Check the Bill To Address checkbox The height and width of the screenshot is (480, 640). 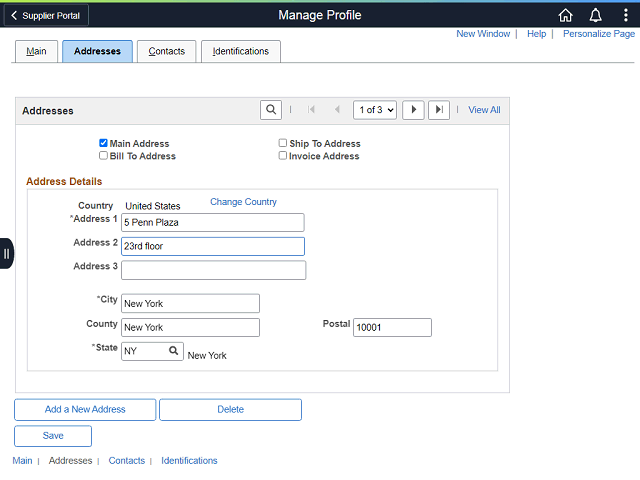(x=103, y=156)
